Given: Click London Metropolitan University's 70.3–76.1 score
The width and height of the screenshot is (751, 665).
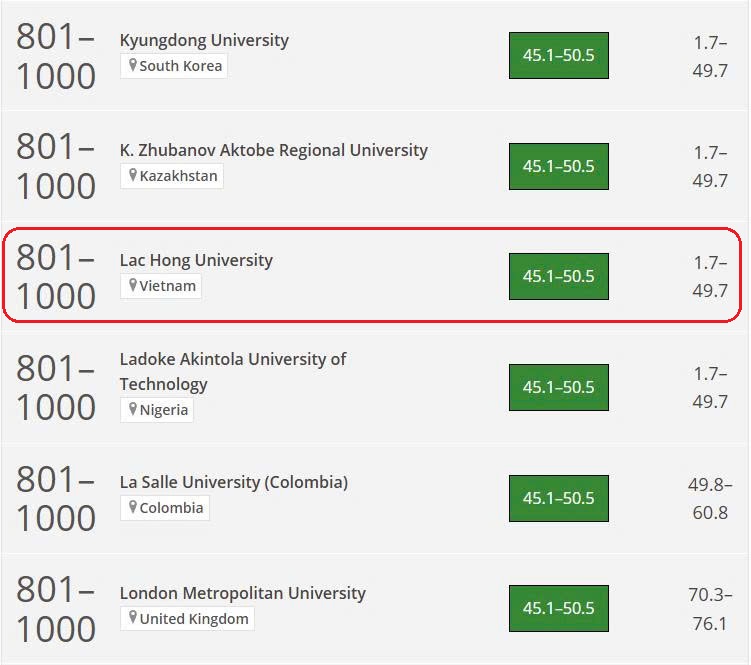Looking at the screenshot, I should coord(708,608).
